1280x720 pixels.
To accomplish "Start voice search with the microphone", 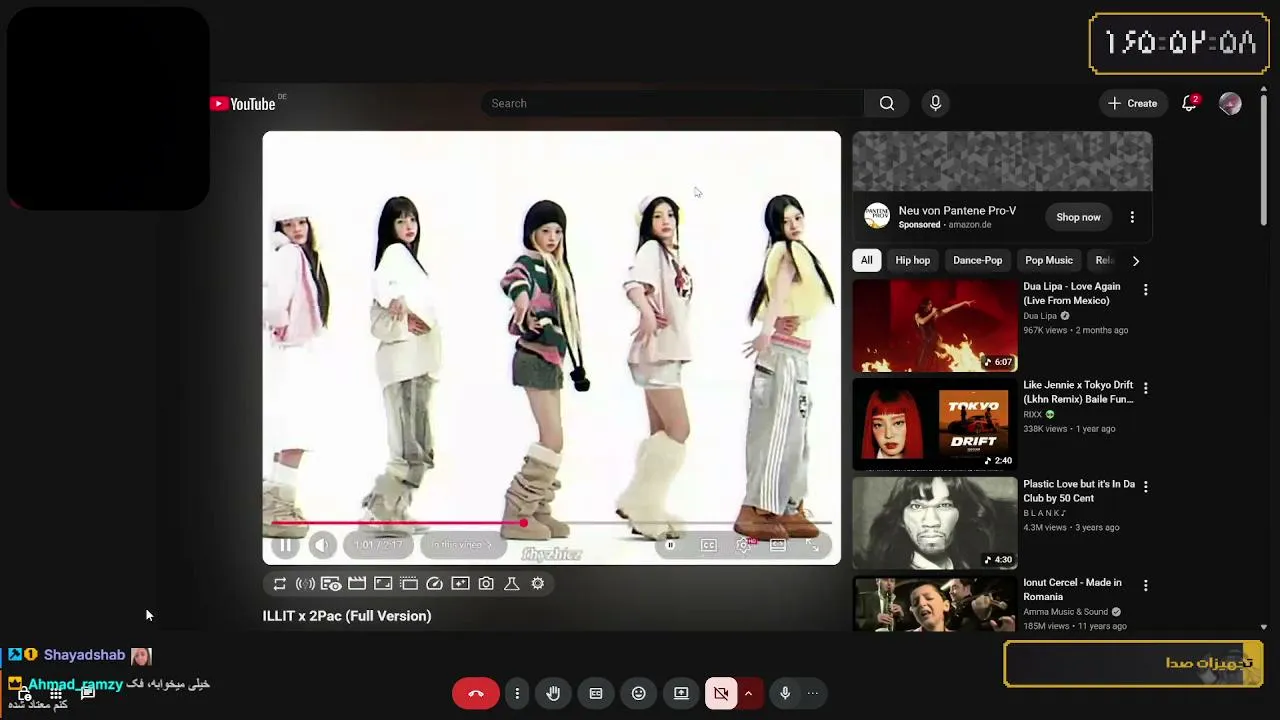I will coord(936,103).
